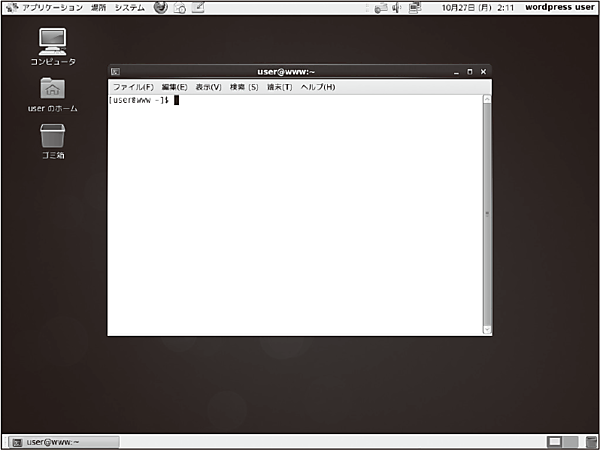Maximize the terminal window
The image size is (600, 450).
pyautogui.click(x=470, y=72)
